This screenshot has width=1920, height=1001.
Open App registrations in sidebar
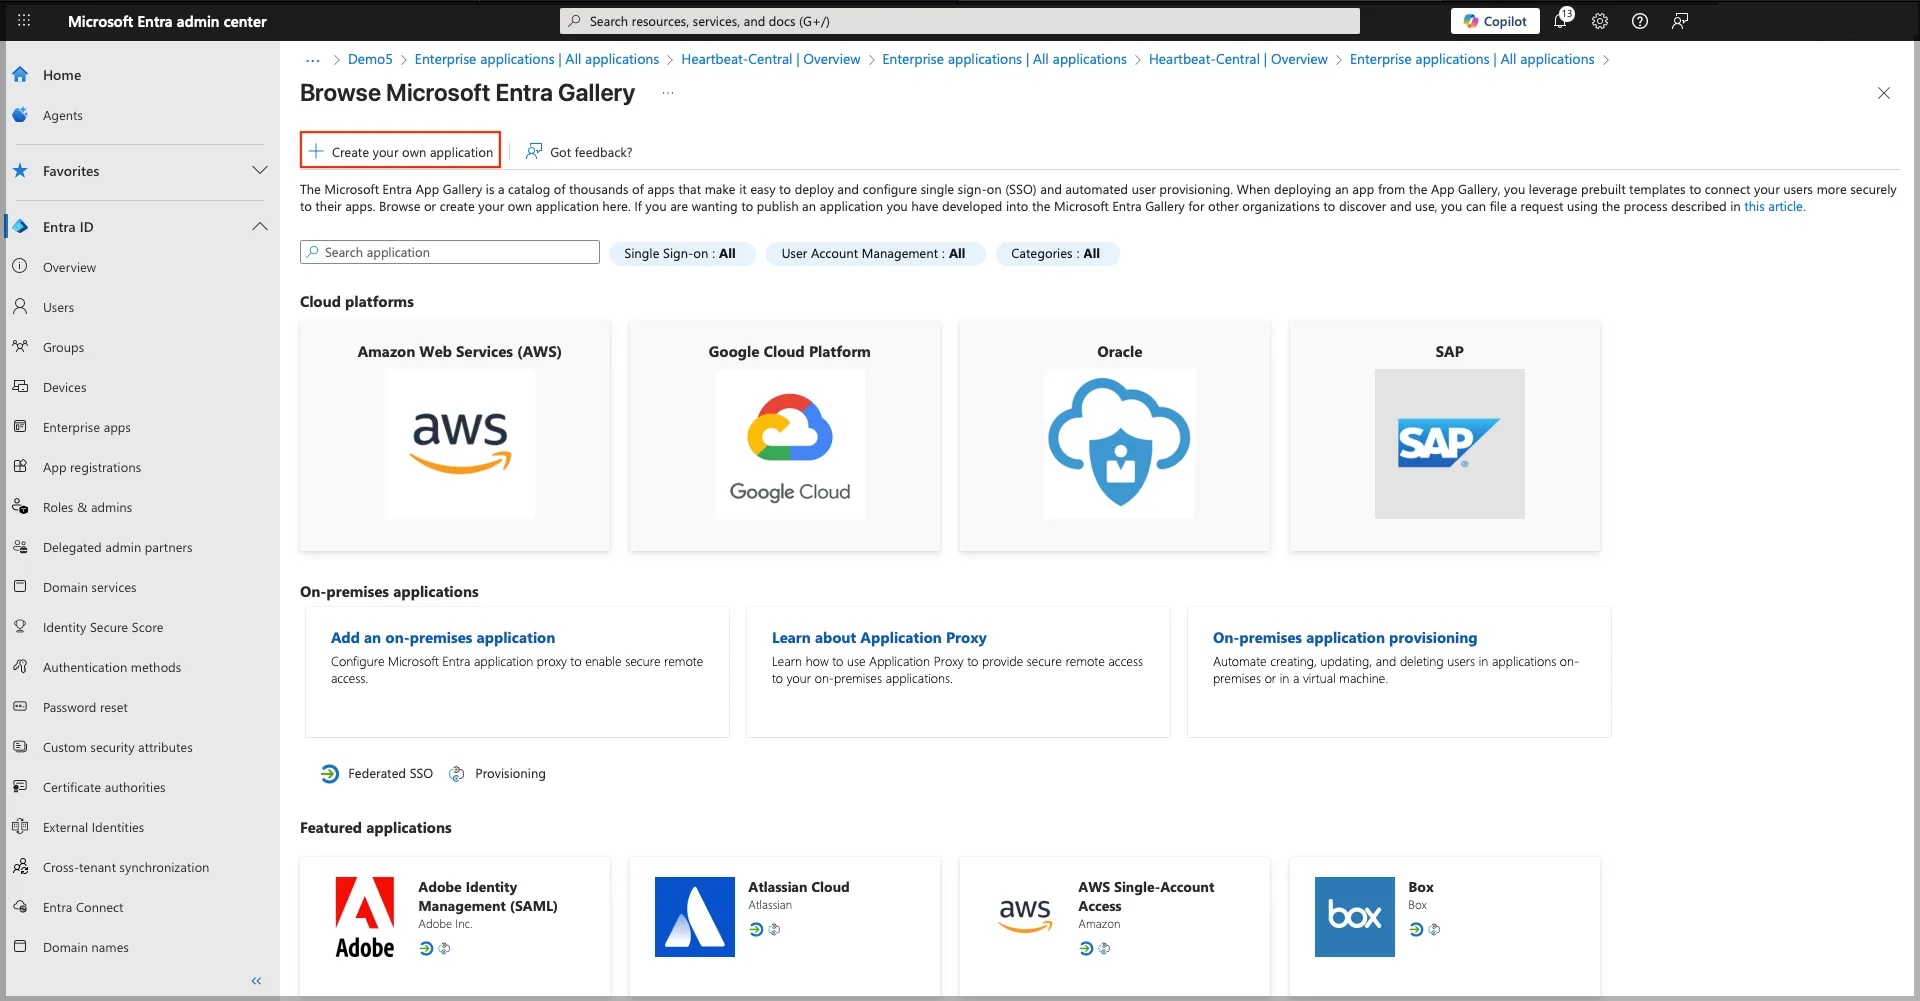(92, 468)
